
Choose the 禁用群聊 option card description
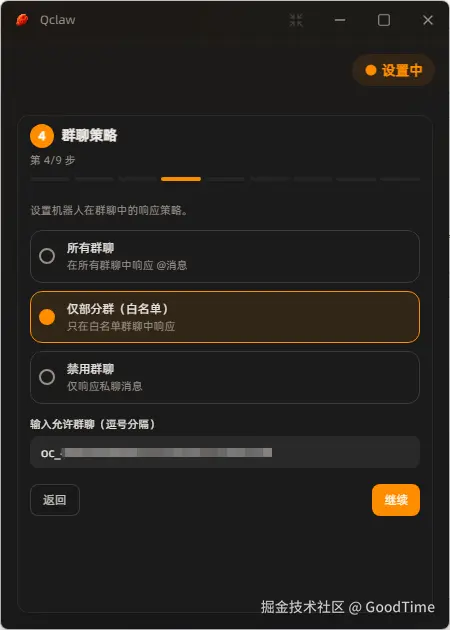(104, 387)
